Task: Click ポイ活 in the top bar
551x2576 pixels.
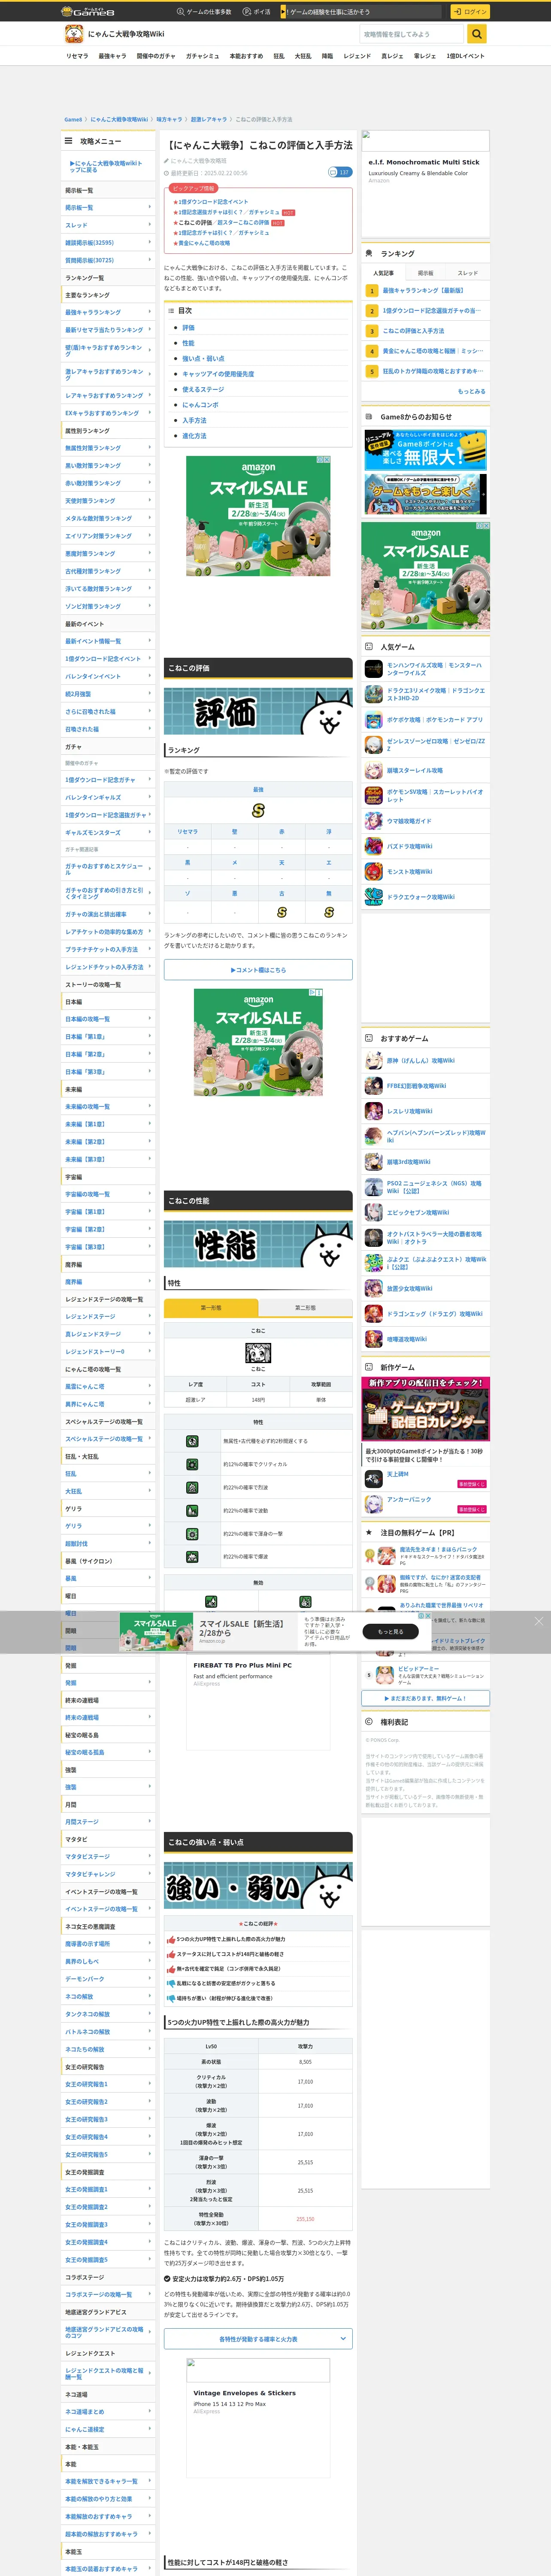Action: pyautogui.click(x=258, y=12)
